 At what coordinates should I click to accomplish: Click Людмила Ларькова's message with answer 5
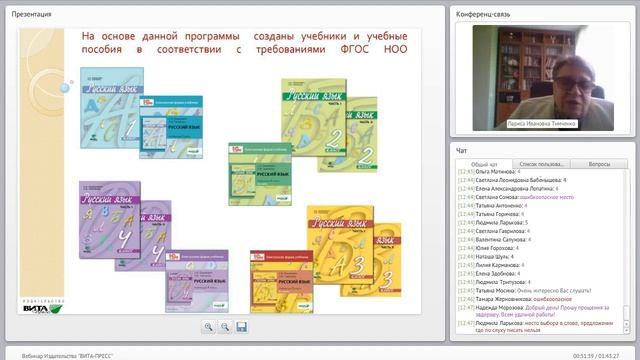493,222
